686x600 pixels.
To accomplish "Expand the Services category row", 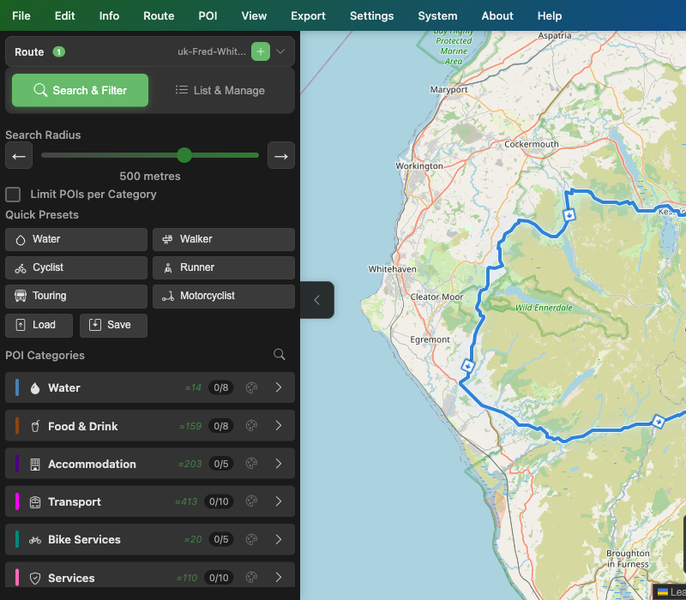I will tap(150, 577).
